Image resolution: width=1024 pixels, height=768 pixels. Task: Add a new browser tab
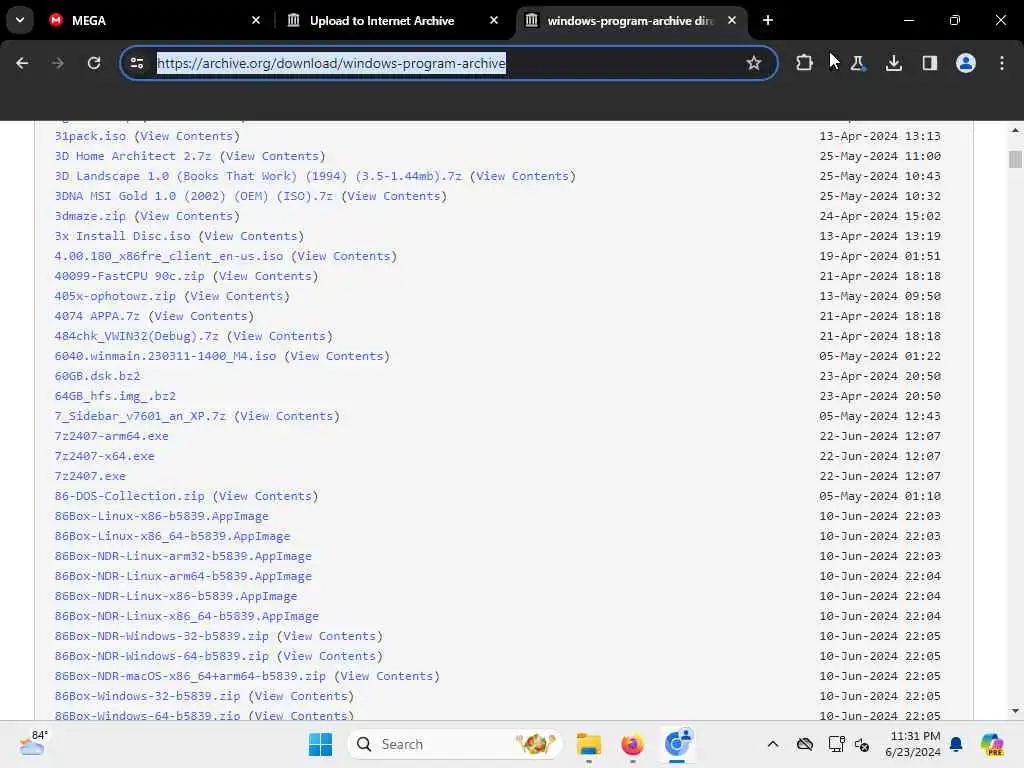pos(768,20)
